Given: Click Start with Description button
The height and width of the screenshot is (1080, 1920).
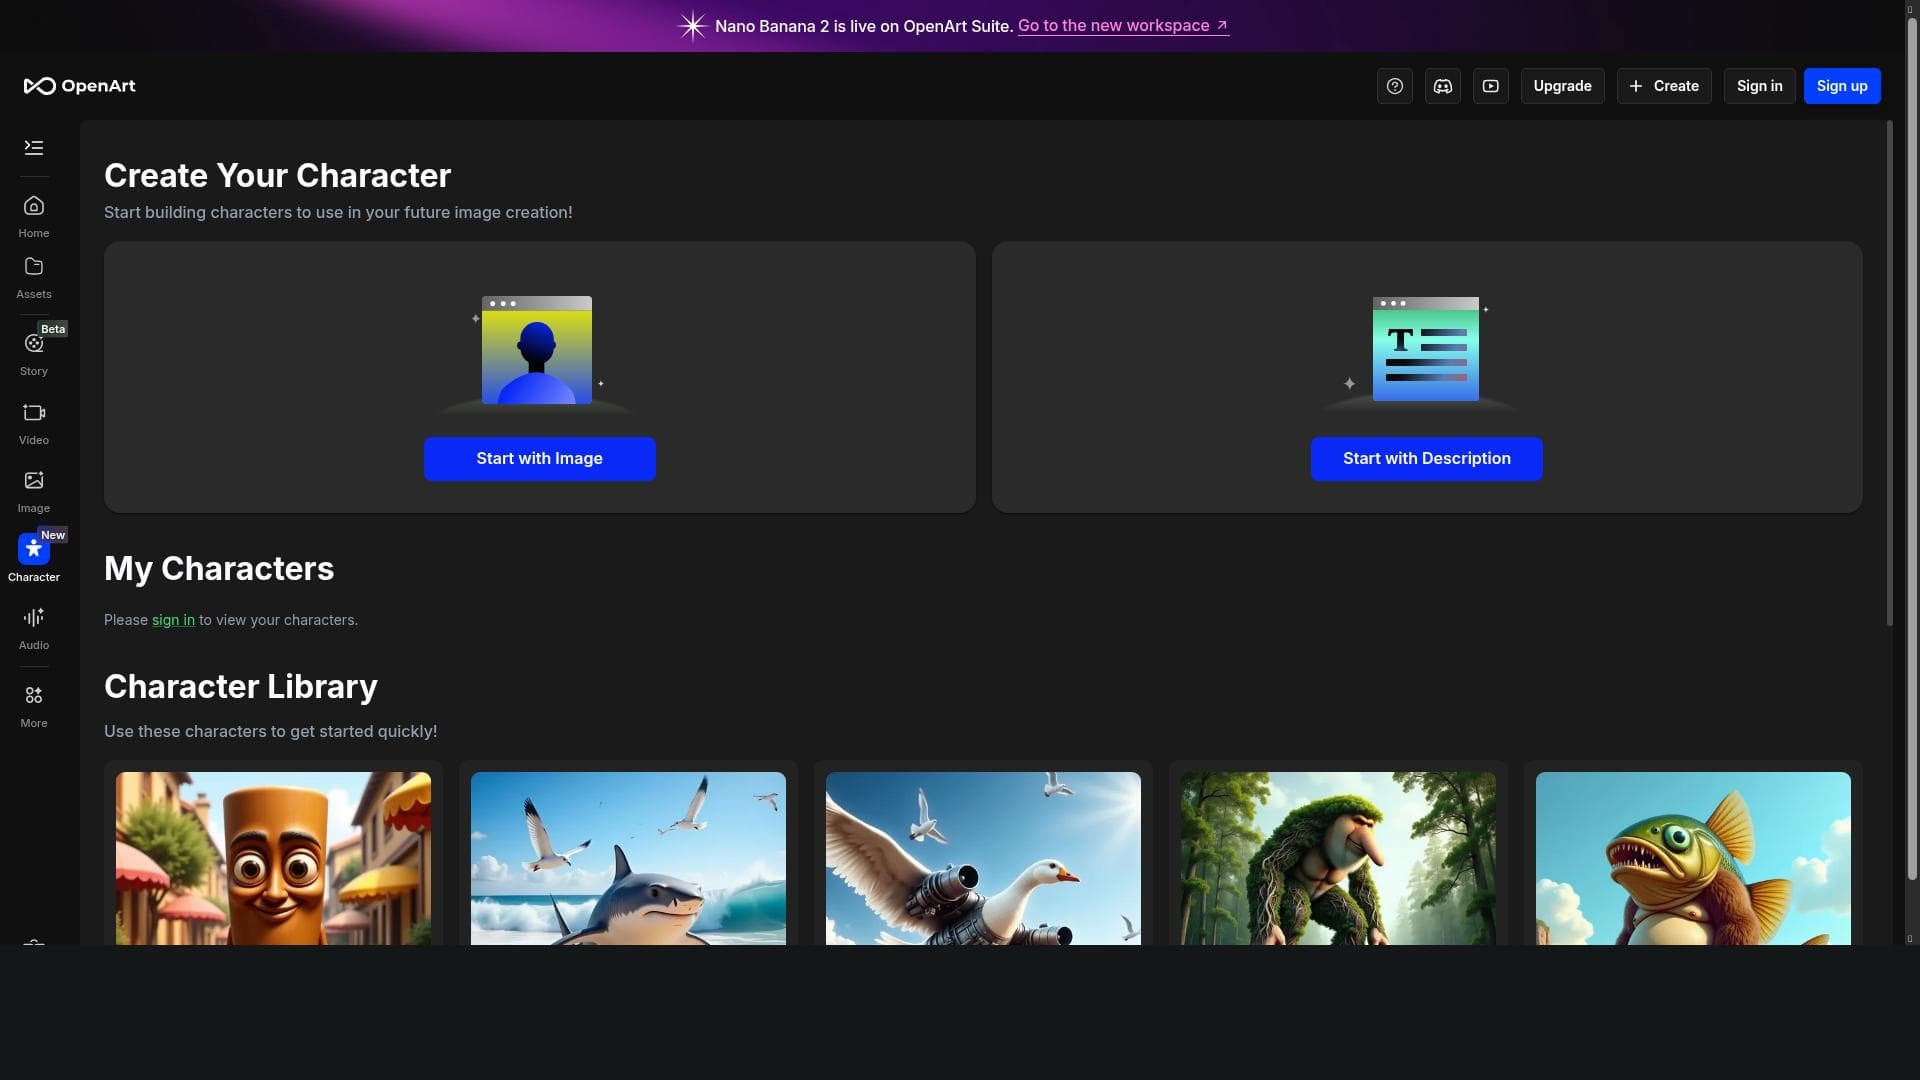Looking at the screenshot, I should (1426, 459).
